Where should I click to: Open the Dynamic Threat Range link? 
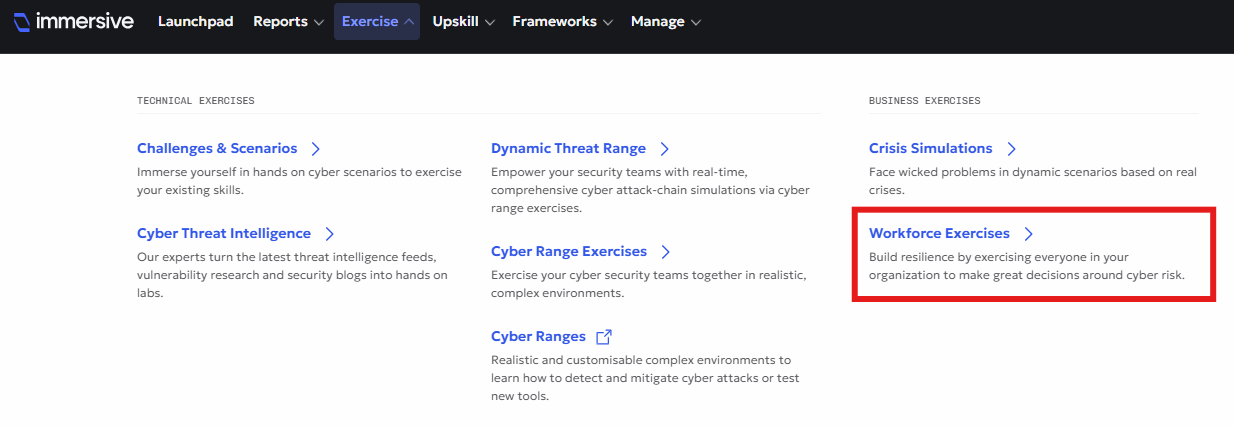(568, 148)
